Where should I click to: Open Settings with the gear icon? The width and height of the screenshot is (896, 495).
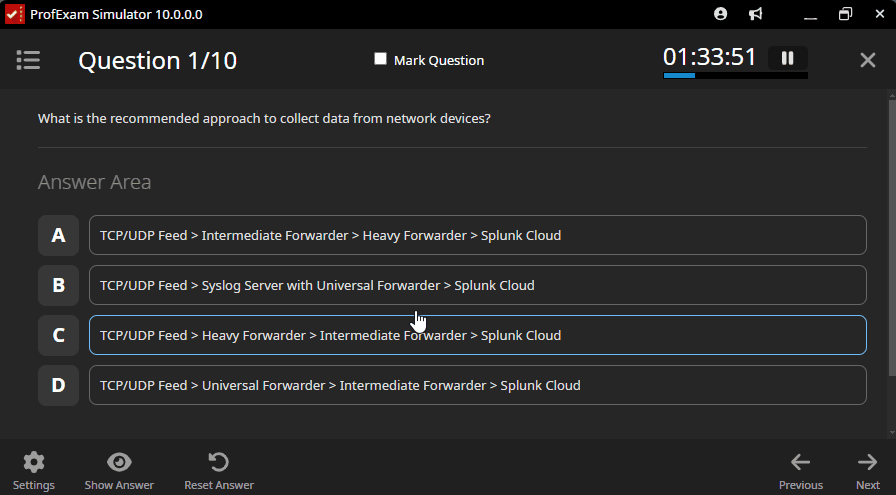[x=34, y=462]
